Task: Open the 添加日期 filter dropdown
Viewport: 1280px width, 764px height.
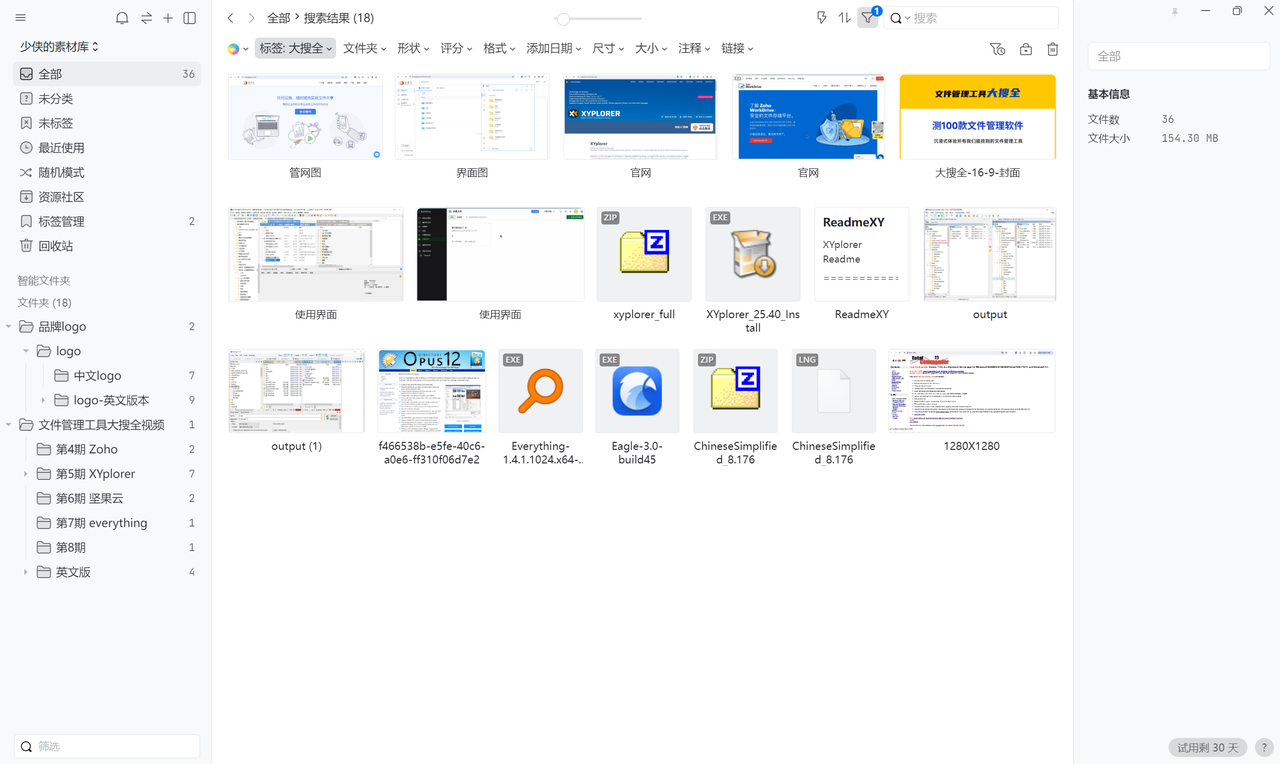Action: click(x=553, y=48)
